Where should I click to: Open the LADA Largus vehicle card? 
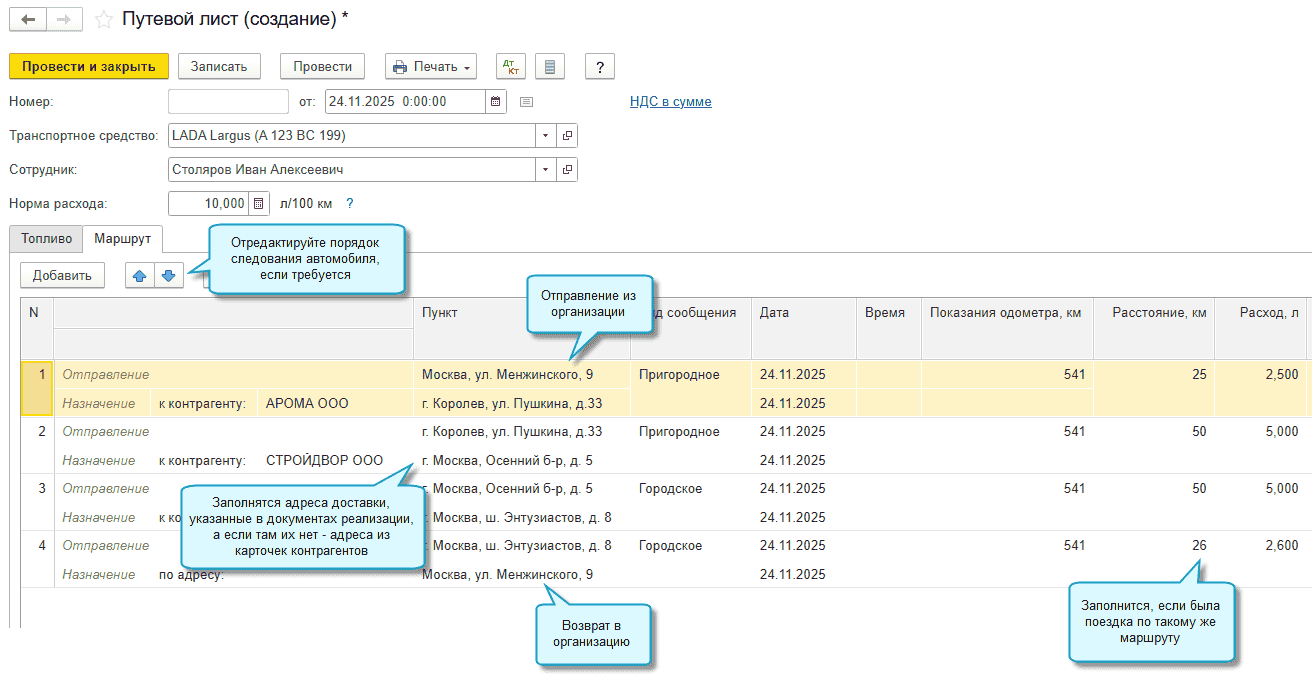click(567, 136)
